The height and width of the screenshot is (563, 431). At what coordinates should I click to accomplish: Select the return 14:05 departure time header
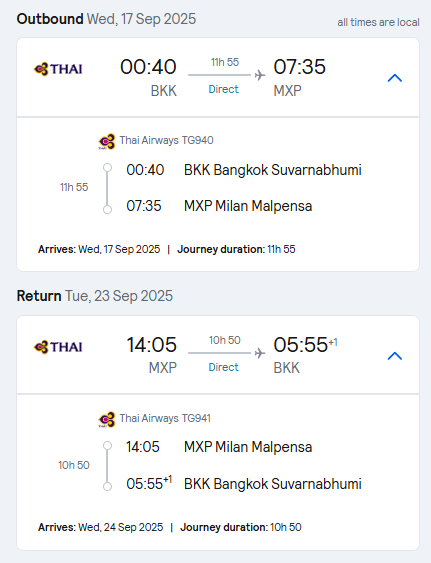[152, 345]
